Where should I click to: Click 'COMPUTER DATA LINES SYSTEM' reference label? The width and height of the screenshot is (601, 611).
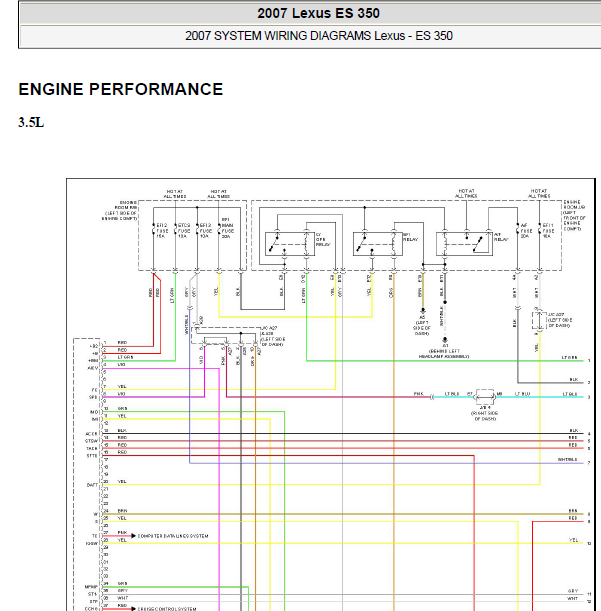coord(173,536)
